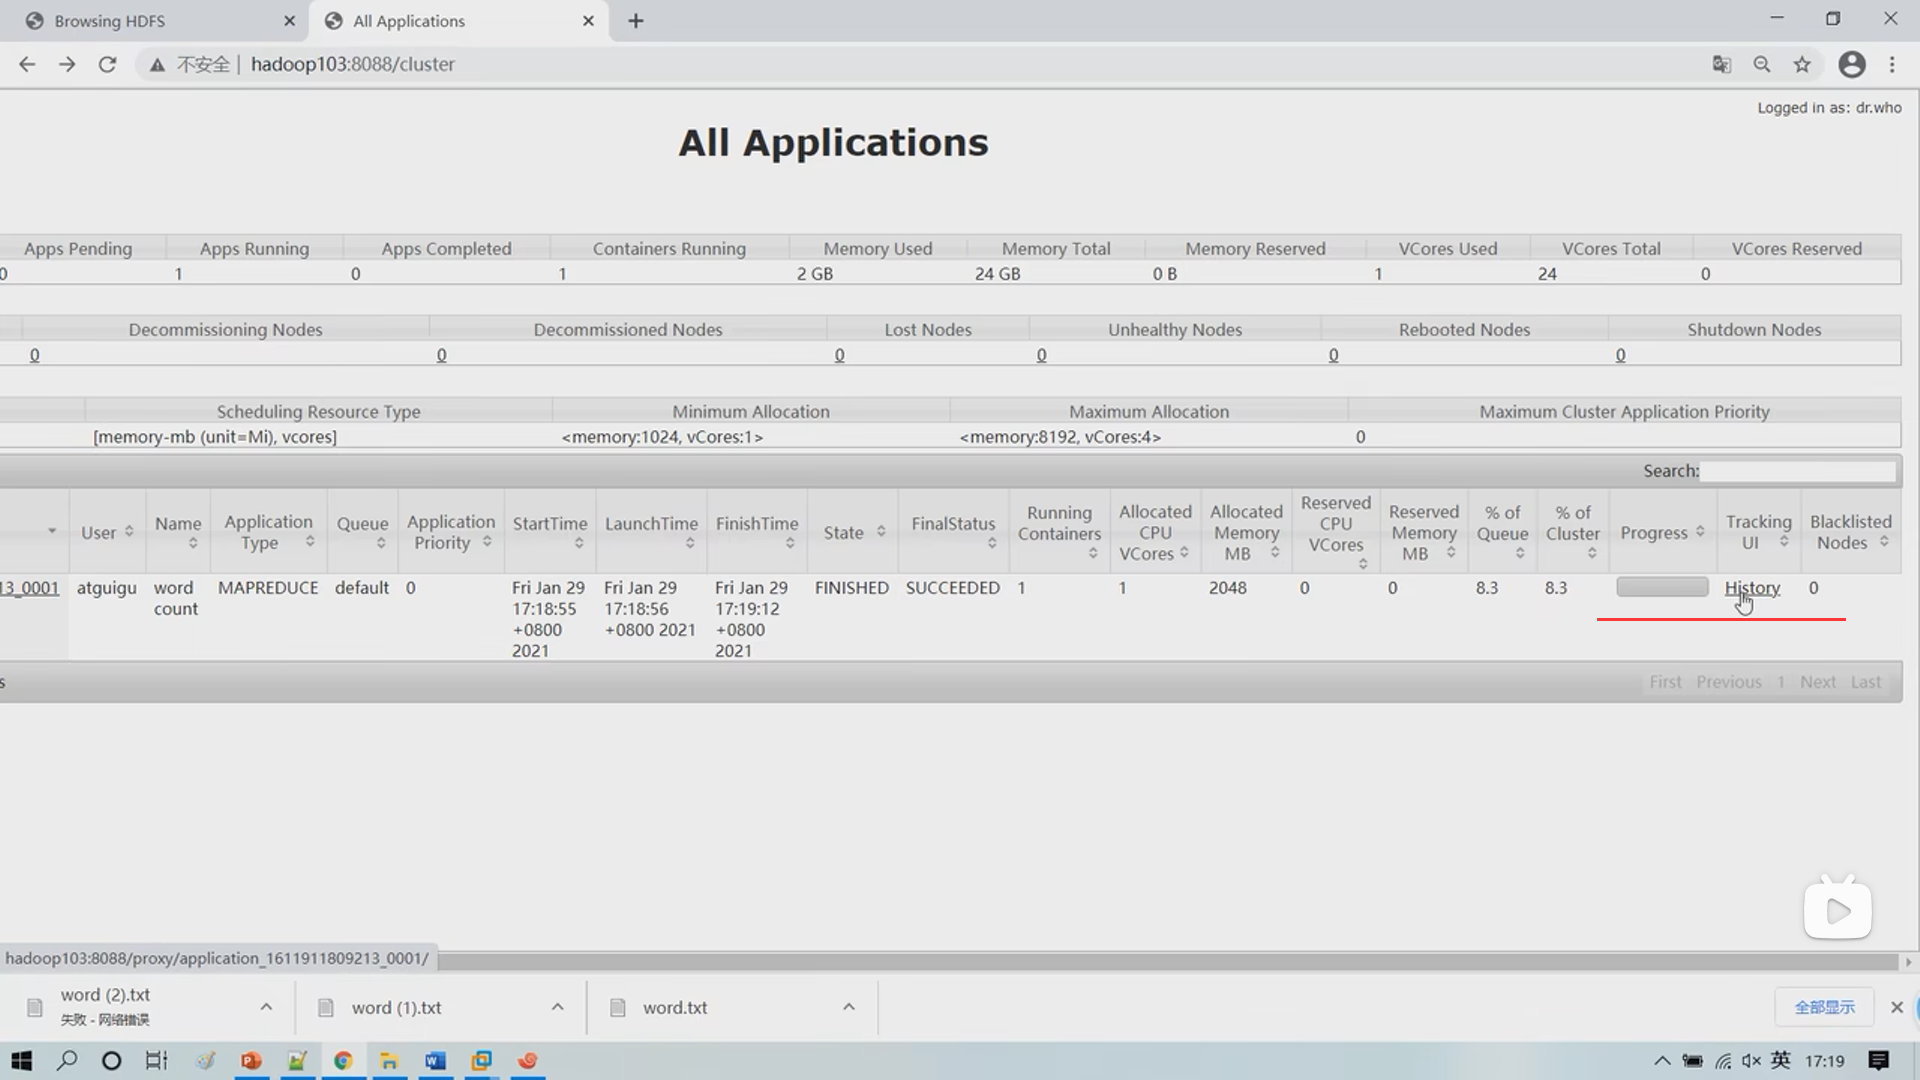Screen dimensions: 1920x1080
Task: Open the word.txt downloaded file
Action: 674,1008
